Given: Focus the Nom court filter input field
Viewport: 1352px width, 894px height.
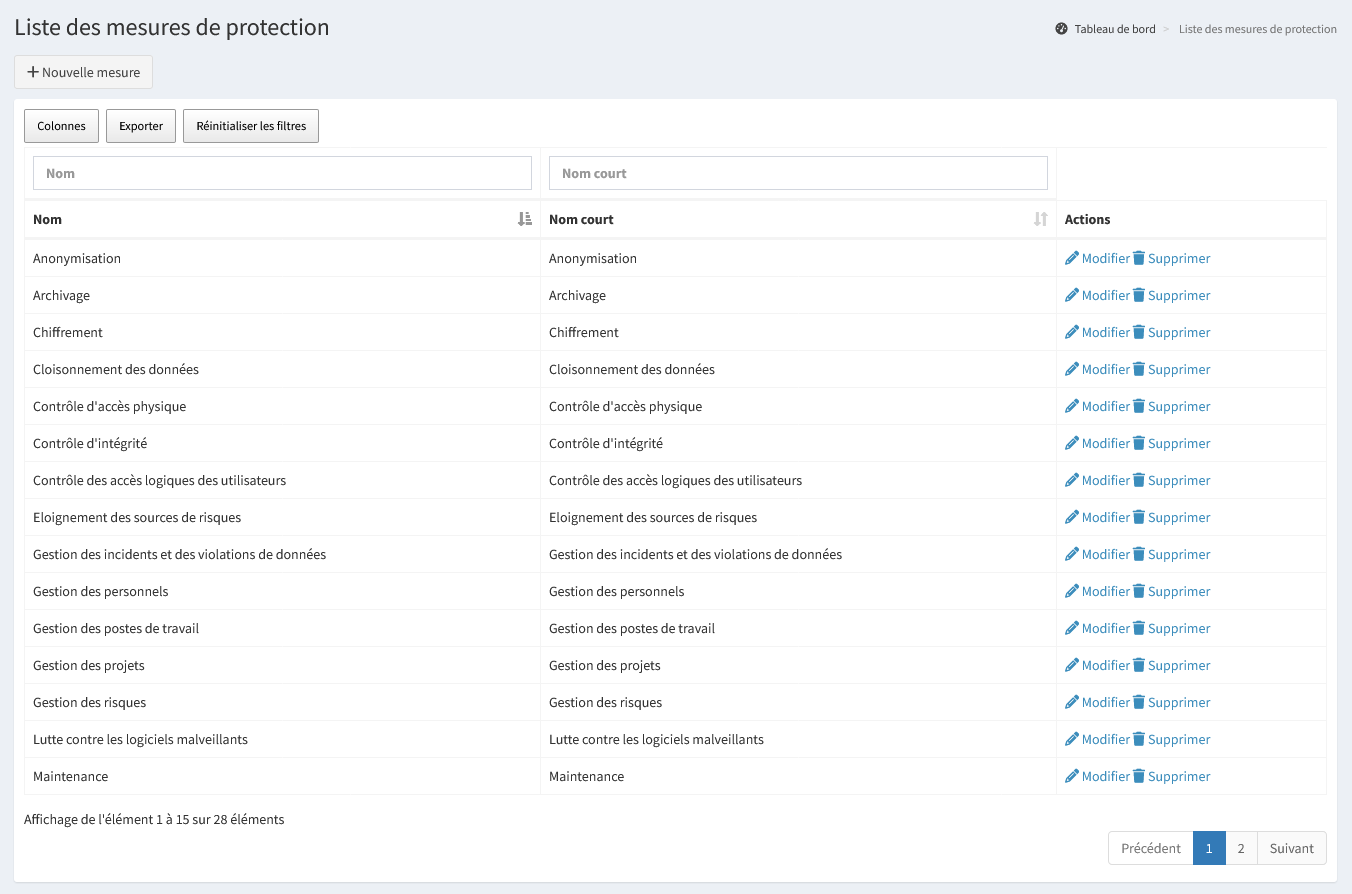Looking at the screenshot, I should pos(798,173).
